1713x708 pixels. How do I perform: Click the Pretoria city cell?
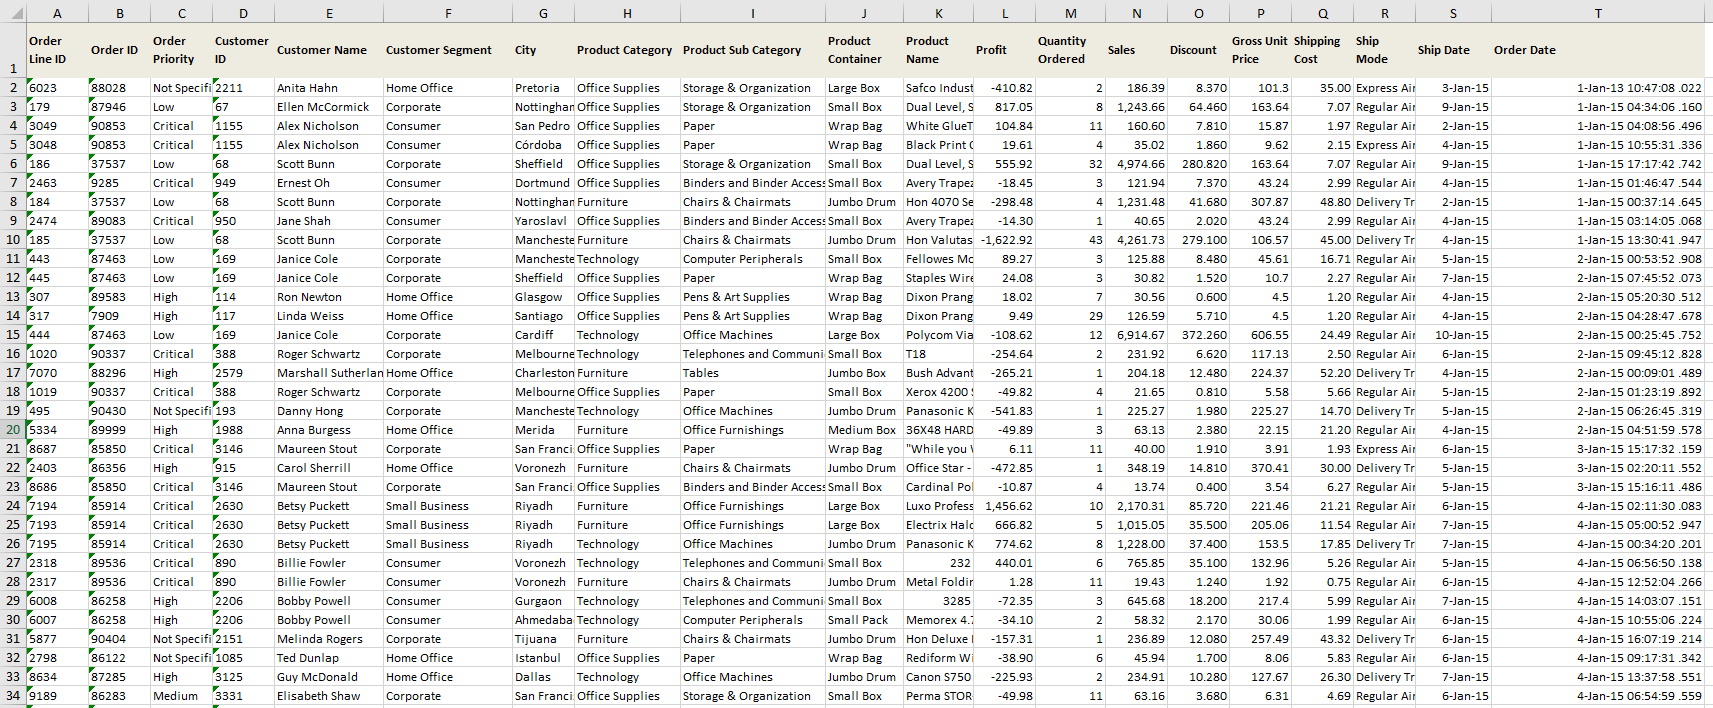537,88
